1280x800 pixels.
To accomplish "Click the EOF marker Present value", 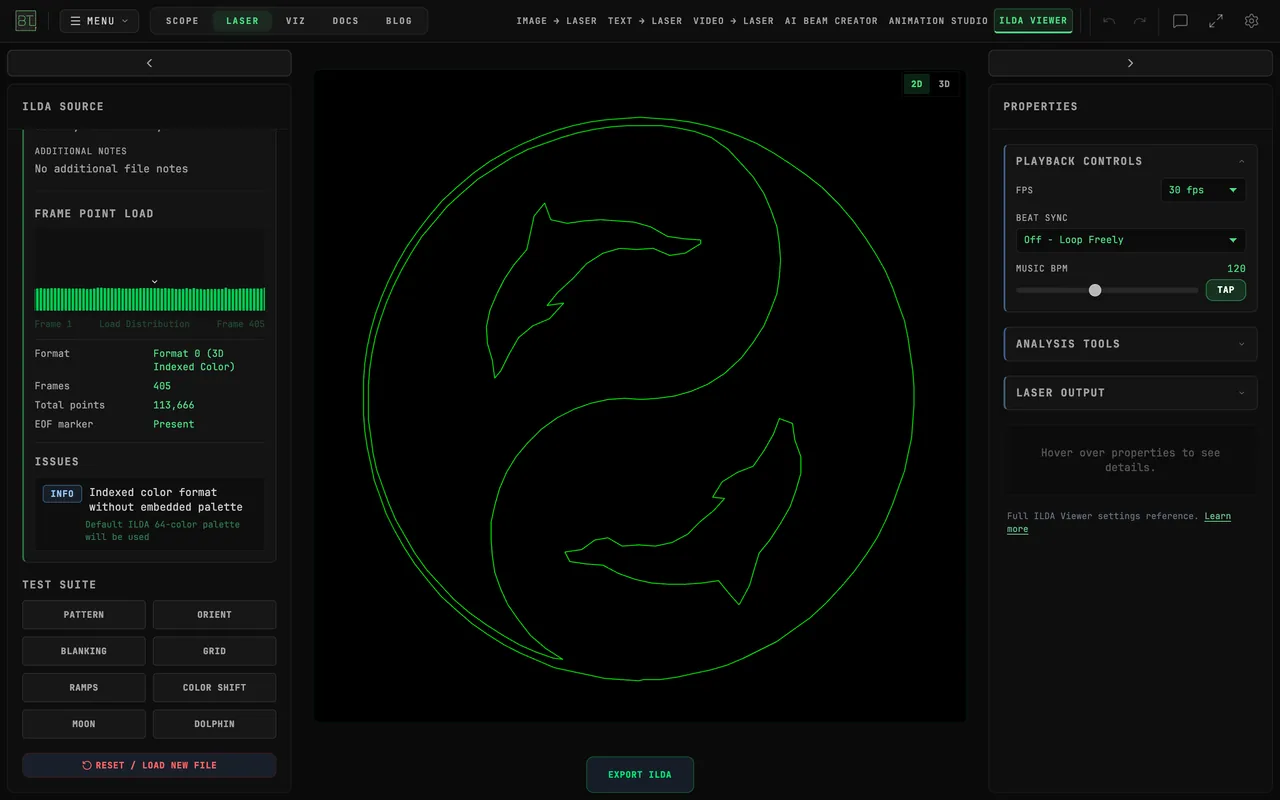I will point(174,424).
